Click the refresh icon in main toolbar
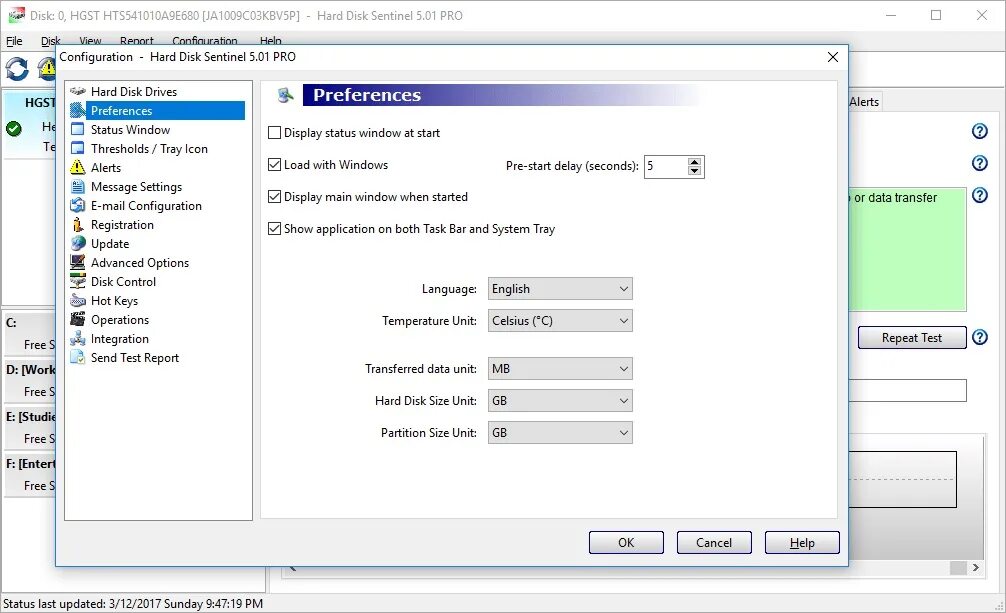 pyautogui.click(x=17, y=69)
